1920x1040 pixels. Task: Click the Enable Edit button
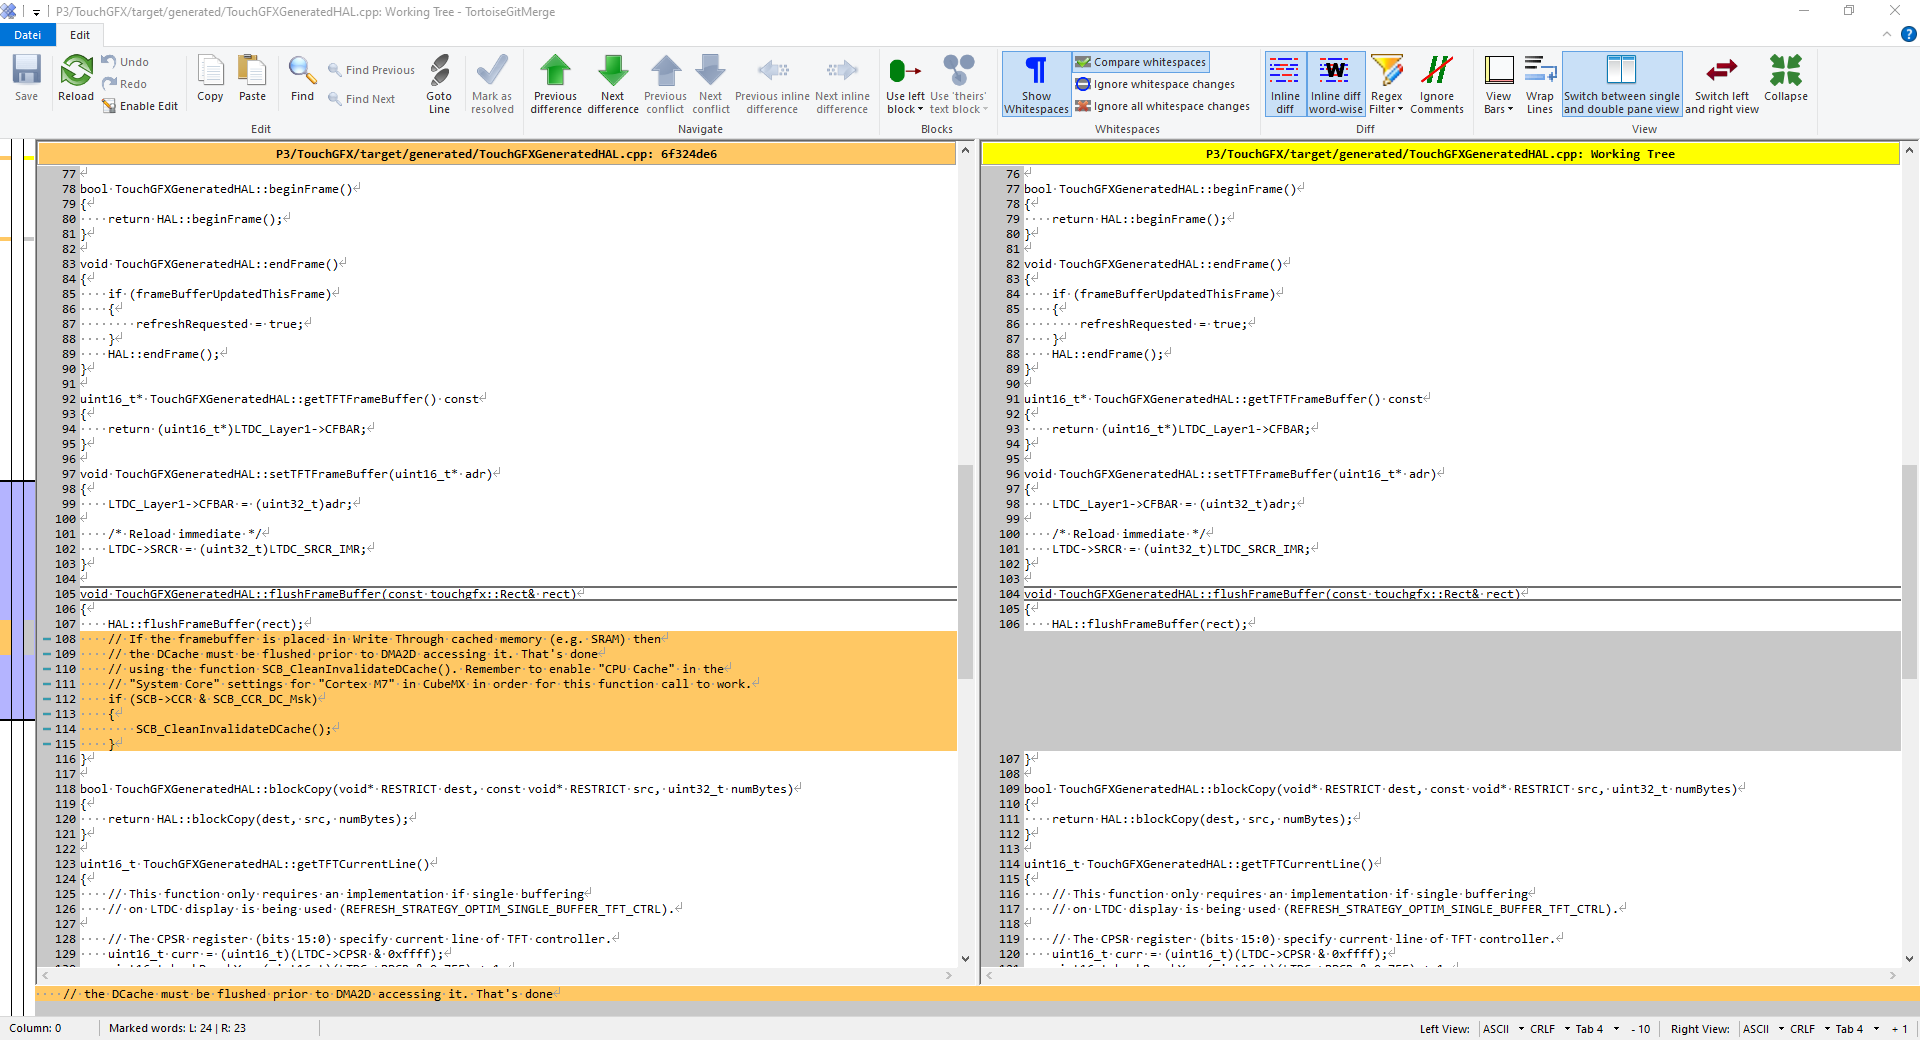[x=141, y=106]
